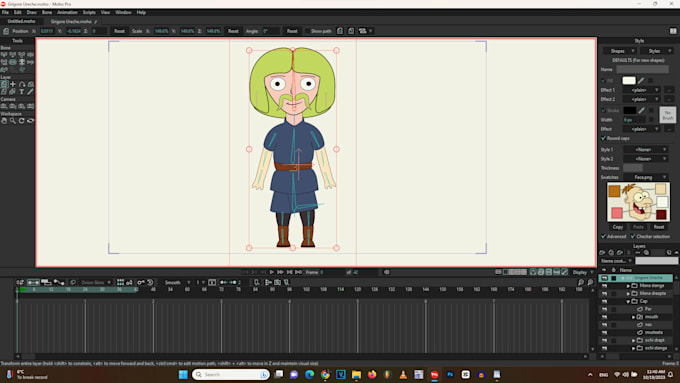Click the Duplicate Layer icon in Layers panel
680x383 pixels.
tap(611, 252)
